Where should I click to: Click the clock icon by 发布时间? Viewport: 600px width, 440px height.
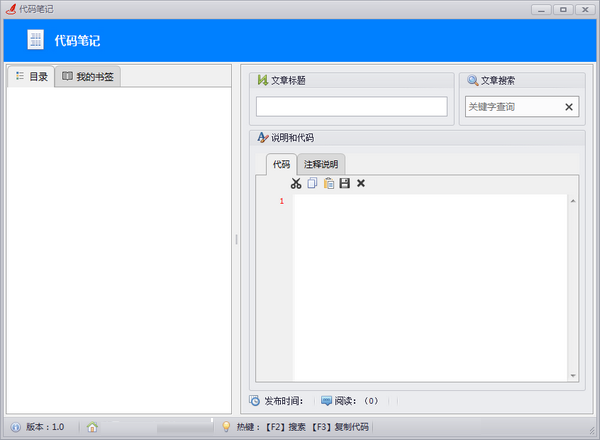254,401
